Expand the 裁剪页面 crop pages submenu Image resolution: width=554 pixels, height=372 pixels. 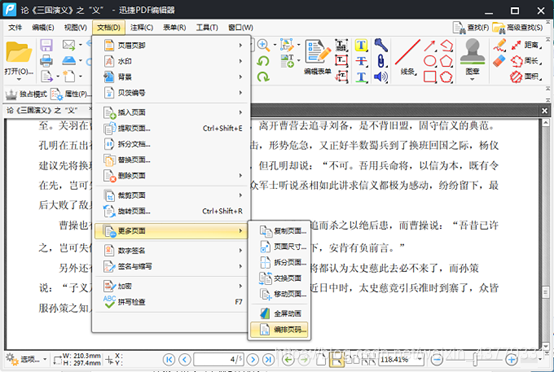[171, 195]
